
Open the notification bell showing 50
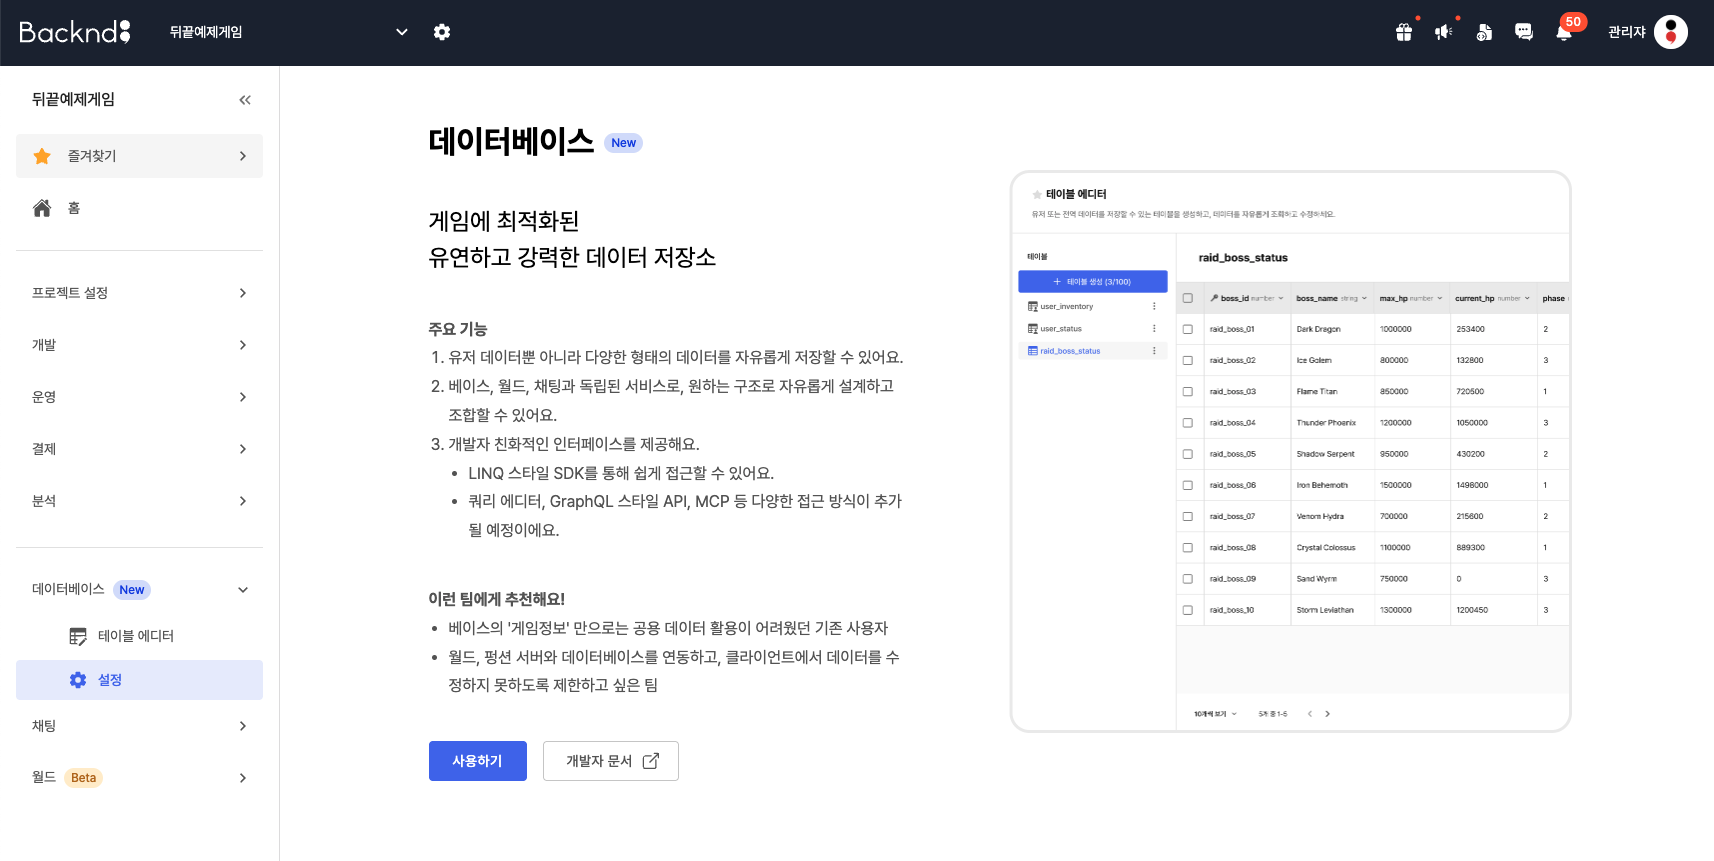[x=1564, y=32]
